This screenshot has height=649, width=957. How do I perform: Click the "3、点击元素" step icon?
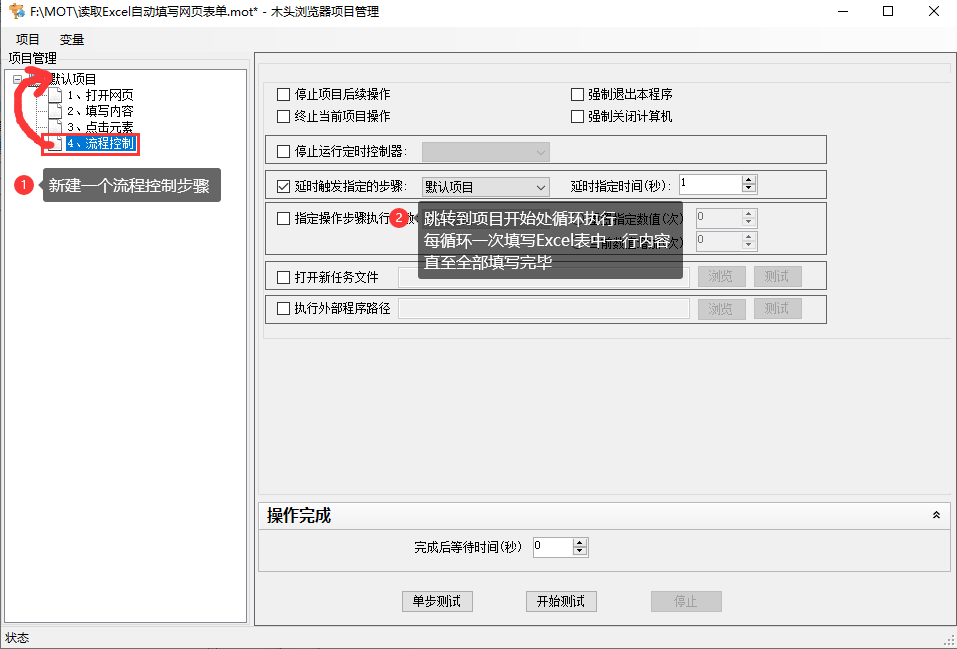point(53,127)
